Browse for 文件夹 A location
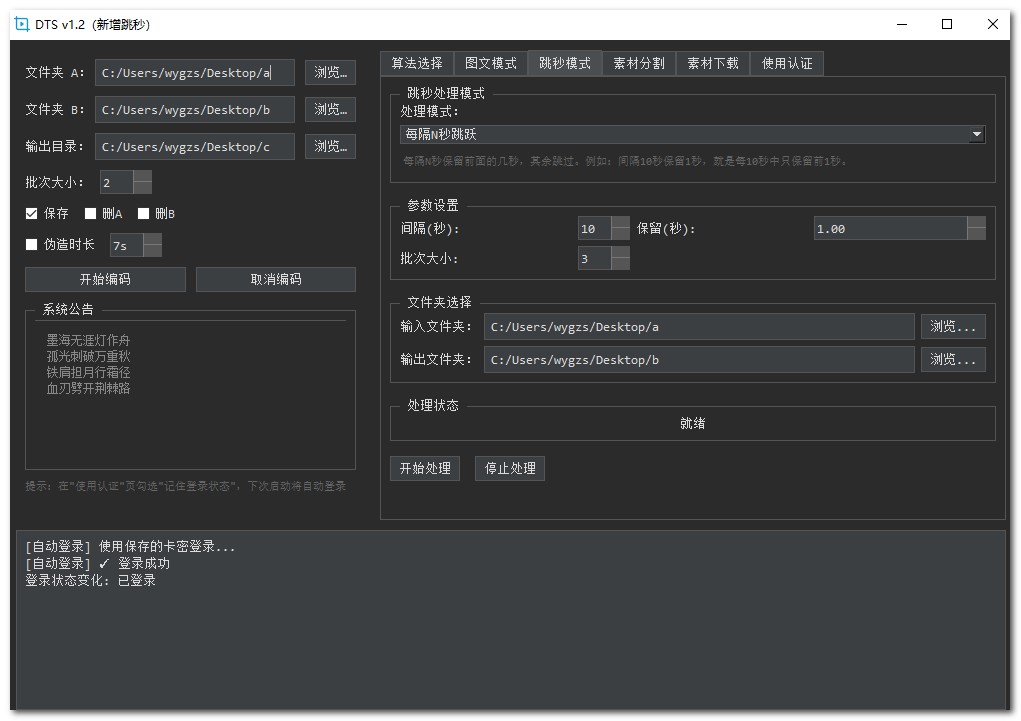1021x721 pixels. (330, 73)
